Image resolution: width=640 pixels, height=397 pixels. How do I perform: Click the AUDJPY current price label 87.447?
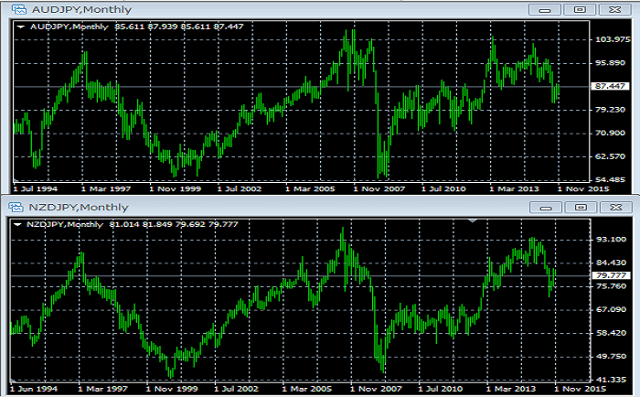[610, 86]
